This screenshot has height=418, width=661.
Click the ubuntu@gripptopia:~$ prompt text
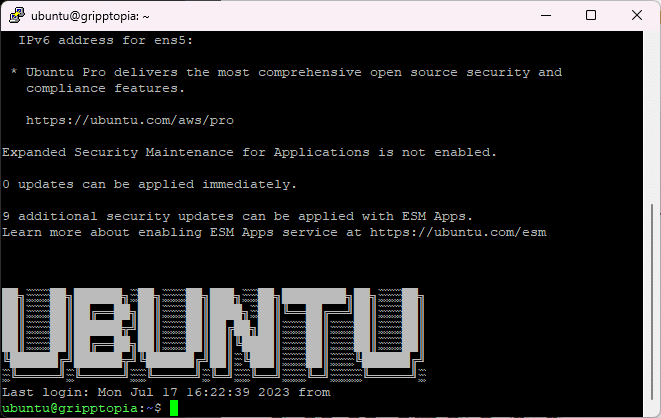pos(82,408)
